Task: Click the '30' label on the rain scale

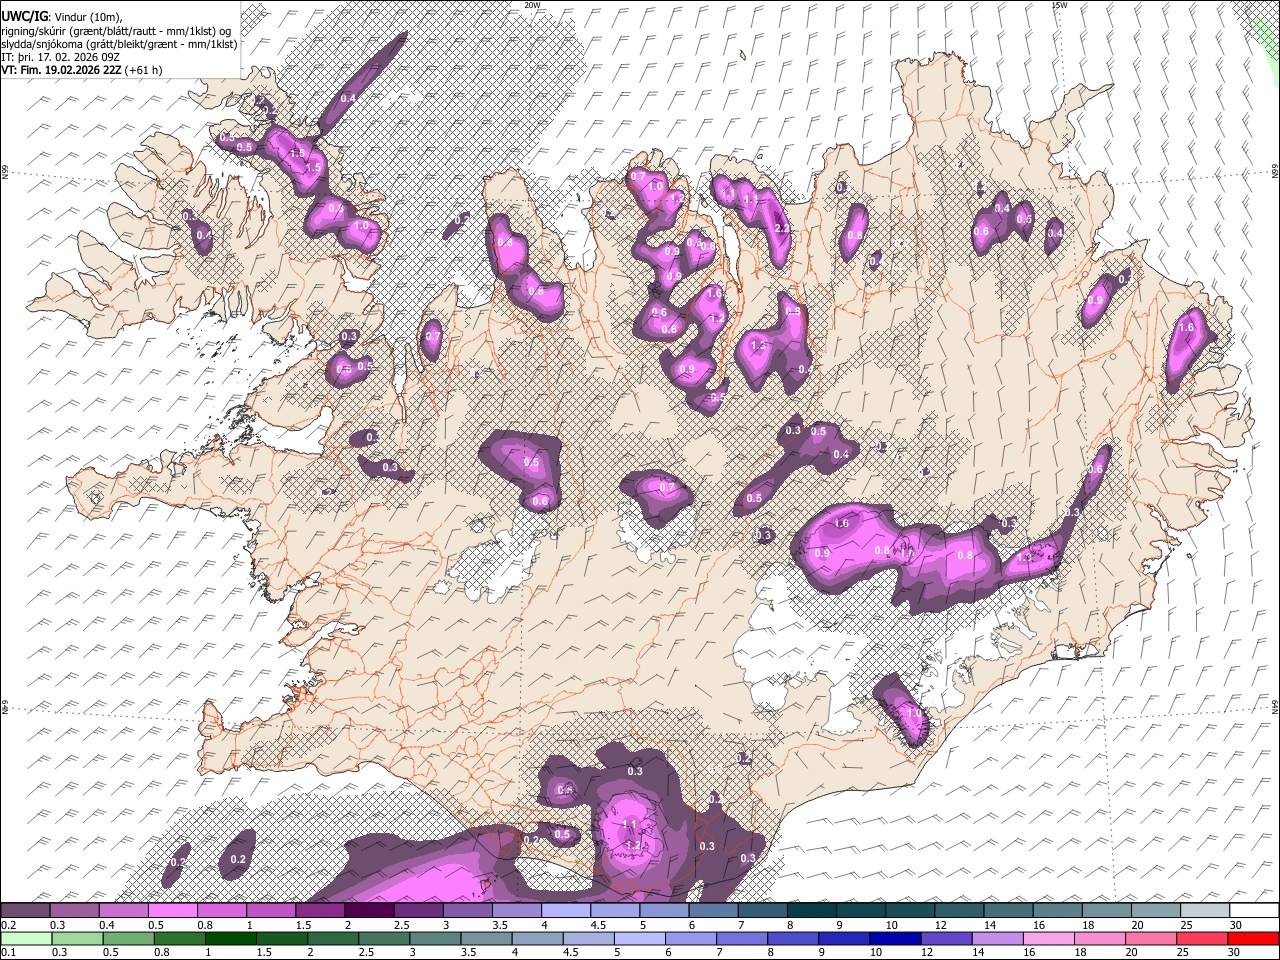Action: [x=1233, y=953]
